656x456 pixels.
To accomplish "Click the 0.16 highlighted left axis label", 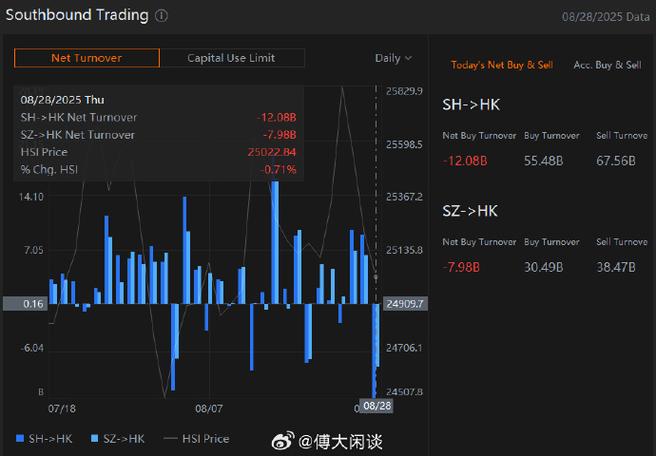I will coord(33,303).
